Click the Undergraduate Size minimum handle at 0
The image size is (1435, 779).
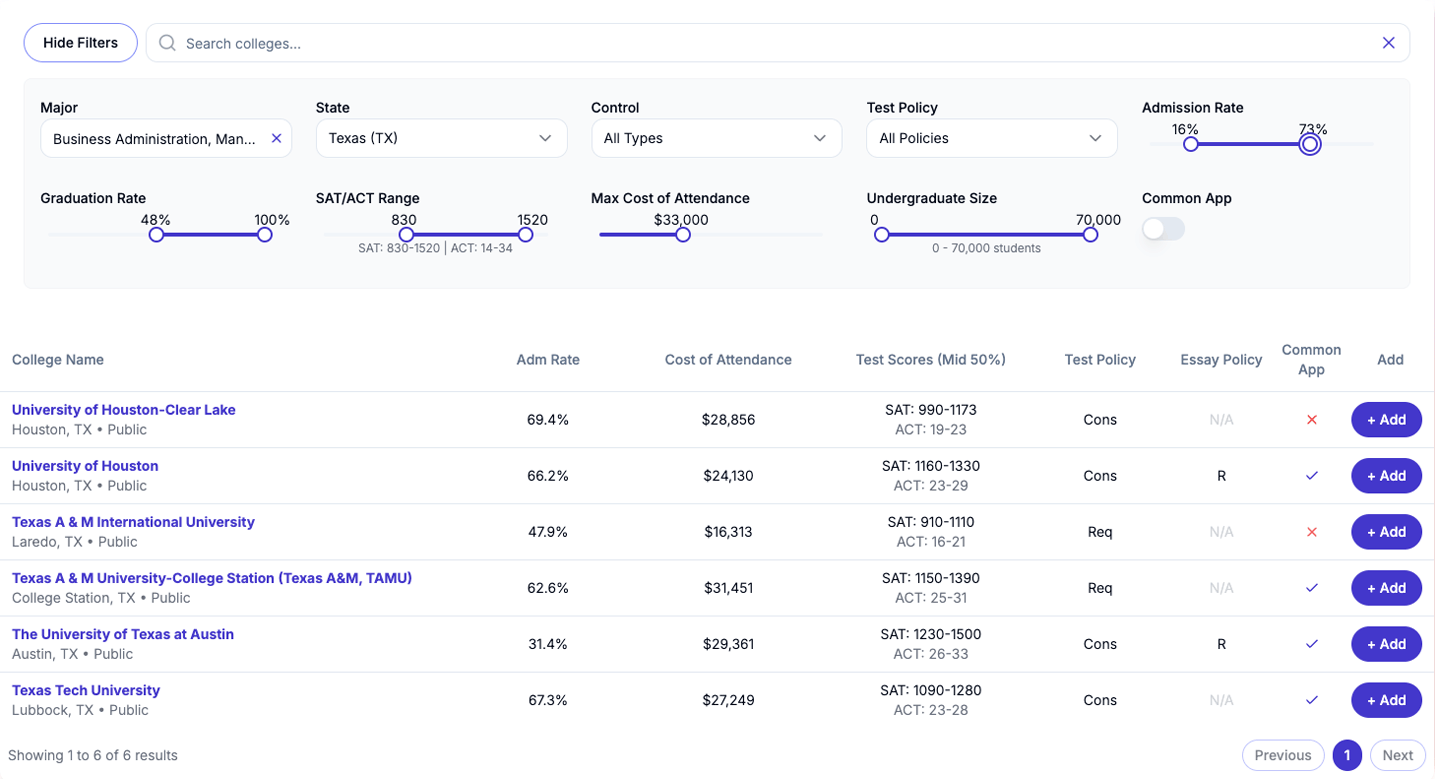point(881,235)
